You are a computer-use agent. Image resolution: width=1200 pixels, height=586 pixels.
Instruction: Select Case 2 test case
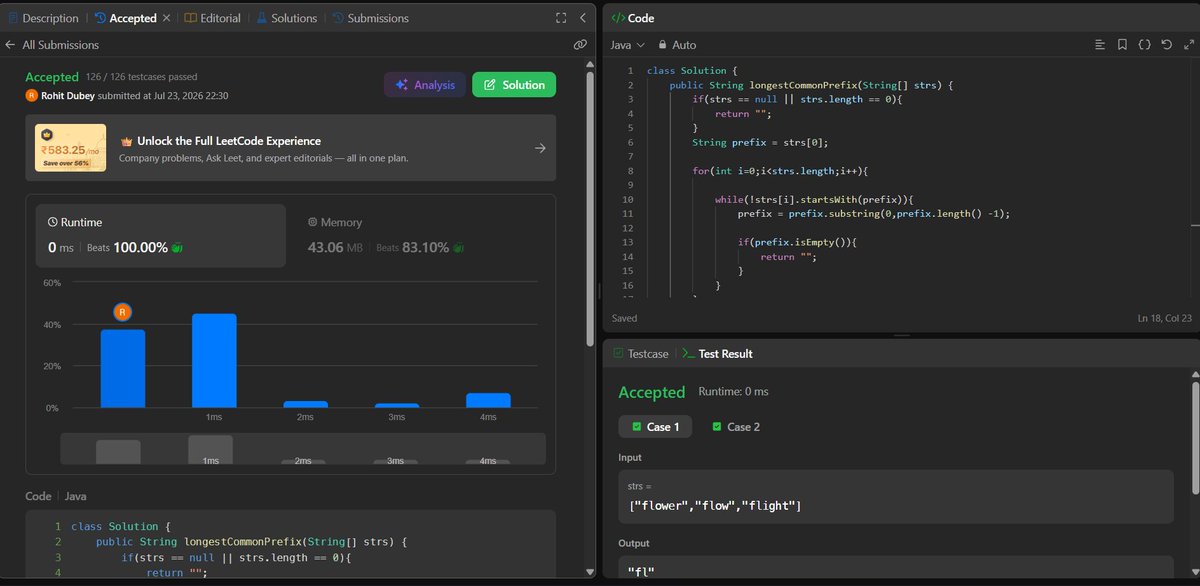(x=736, y=427)
